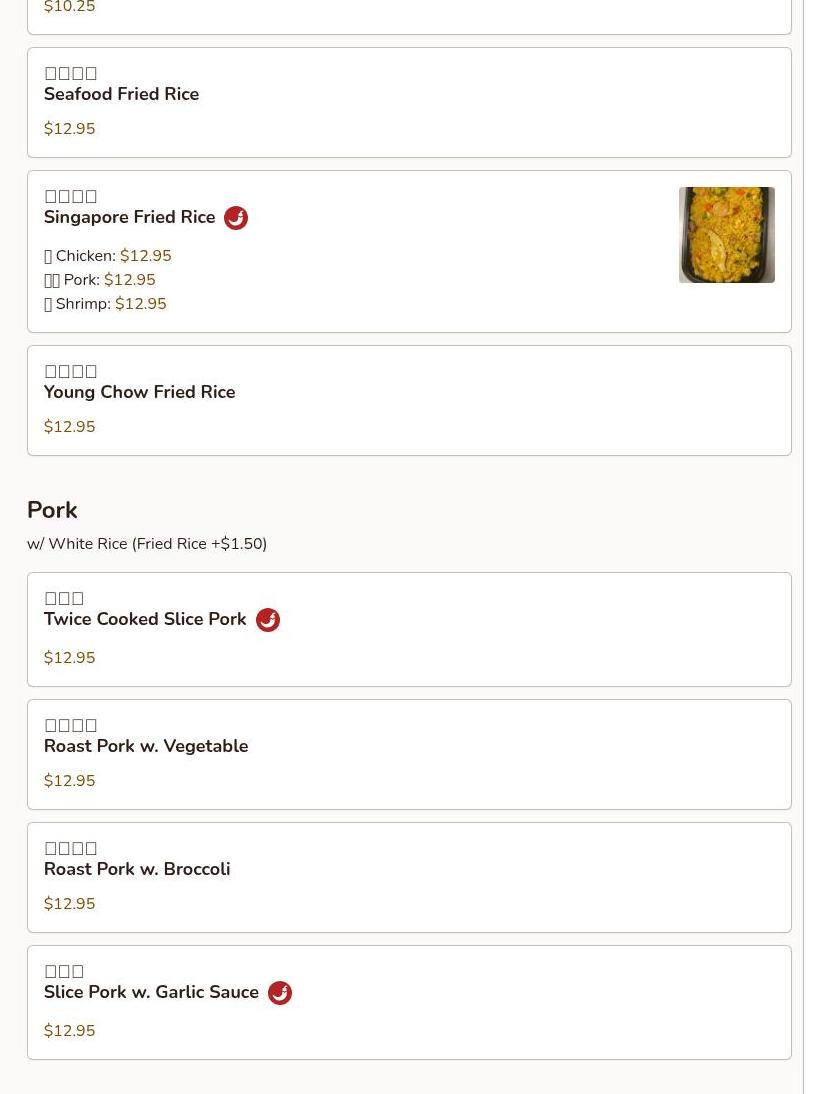Click the Seafood Fried Rice $12.95 price
Screen dimensions: 824x1094
tap(70, 128)
